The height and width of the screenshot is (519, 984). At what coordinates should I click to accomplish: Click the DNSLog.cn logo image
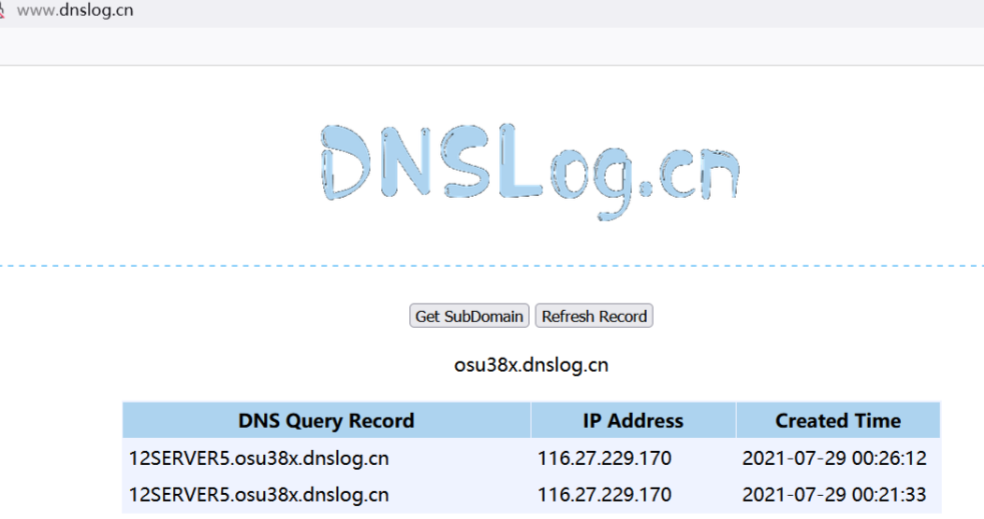(531, 172)
